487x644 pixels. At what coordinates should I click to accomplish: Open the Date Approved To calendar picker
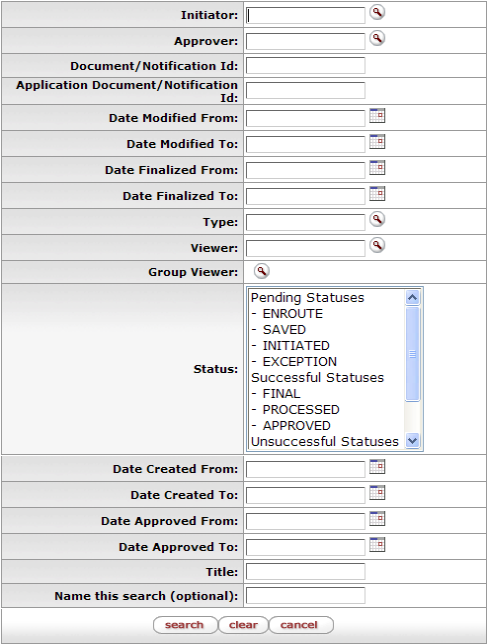[377, 545]
